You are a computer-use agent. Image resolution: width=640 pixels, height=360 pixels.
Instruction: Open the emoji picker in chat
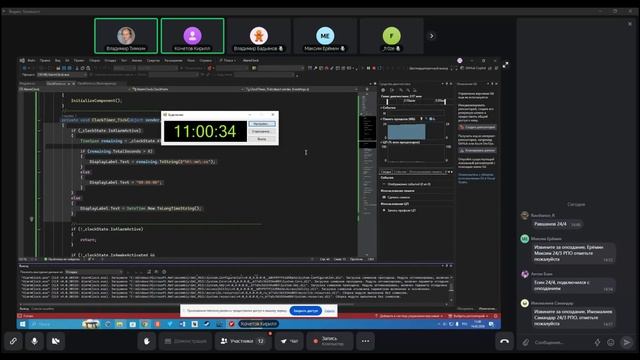(x=611, y=342)
